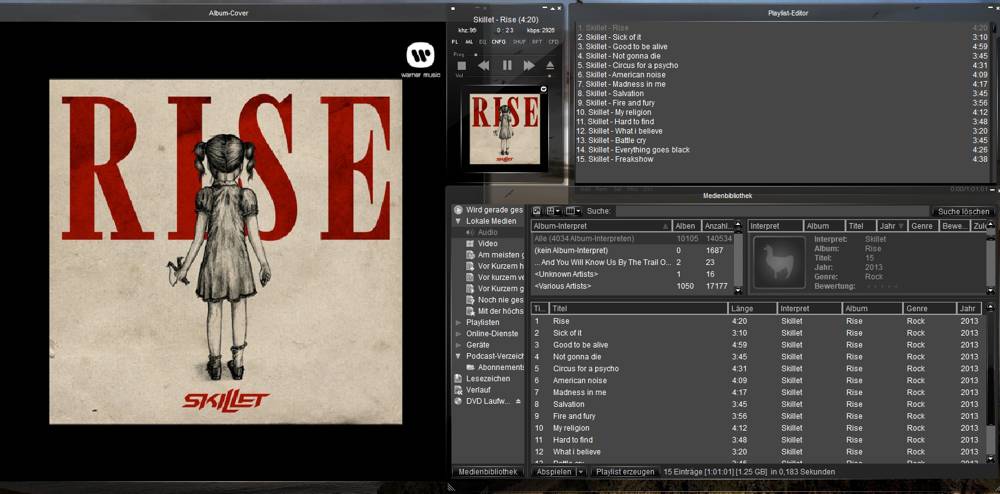Image resolution: width=1000 pixels, height=494 pixels.
Task: Click the eject icon next to DVD Laufwerk
Action: pyautogui.click(x=518, y=401)
